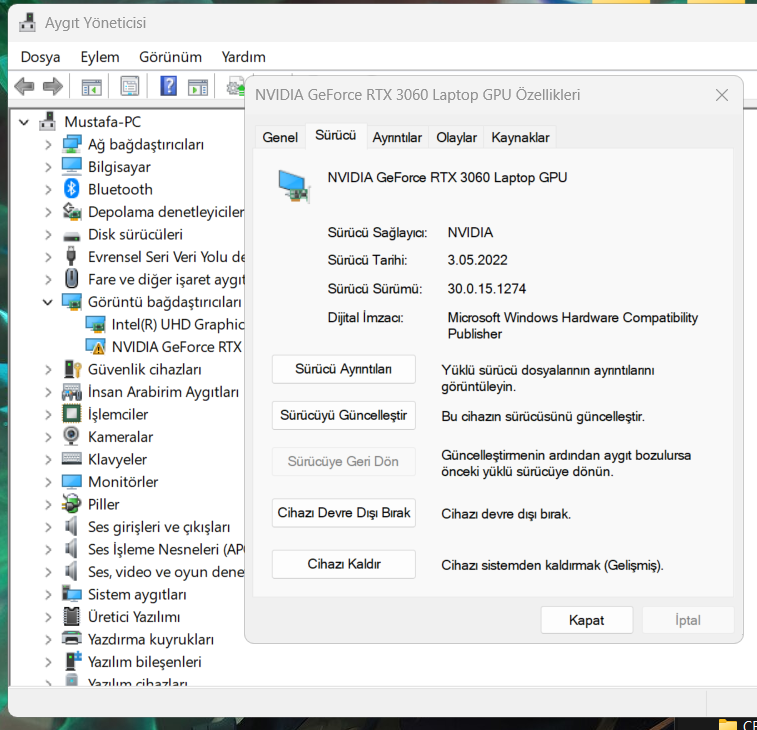
Task: Select the NVIDIA GeForce RTX tree item
Action: [176, 347]
